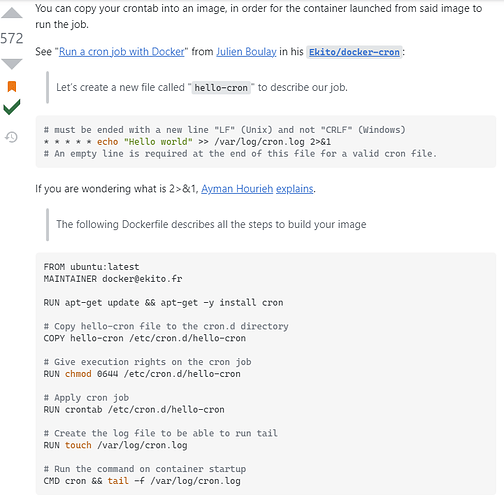The image size is (504, 500).
Task: Click the chmod 0644 command line
Action: [x=142, y=374]
